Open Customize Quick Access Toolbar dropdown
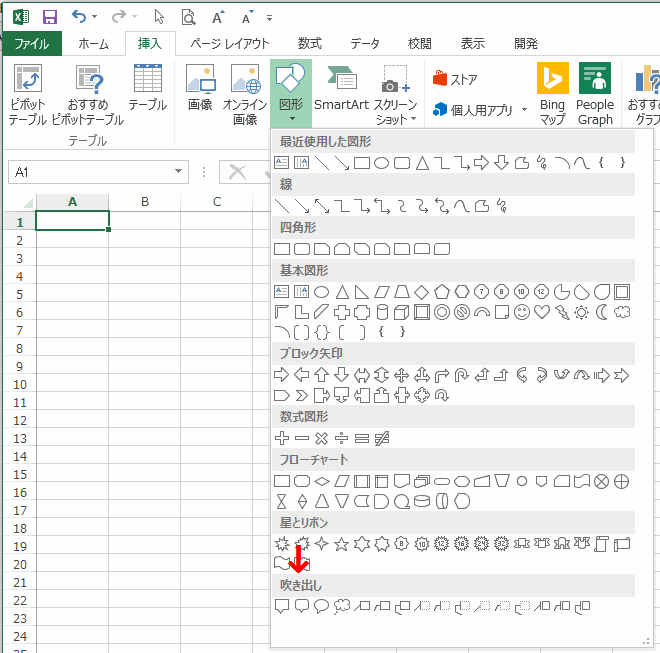This screenshot has height=653, width=660. coord(269,18)
